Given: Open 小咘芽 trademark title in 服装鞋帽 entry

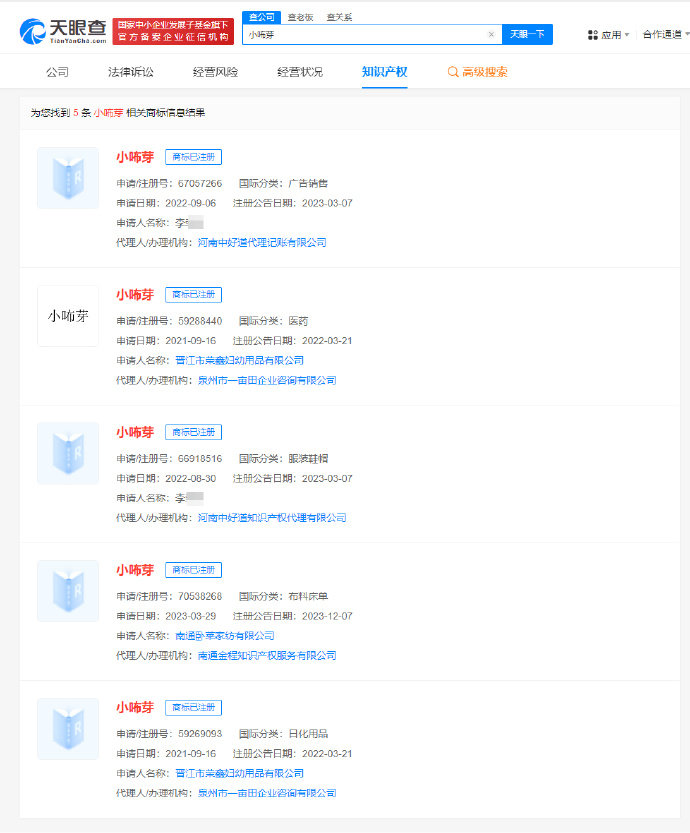Looking at the screenshot, I should pyautogui.click(x=135, y=432).
